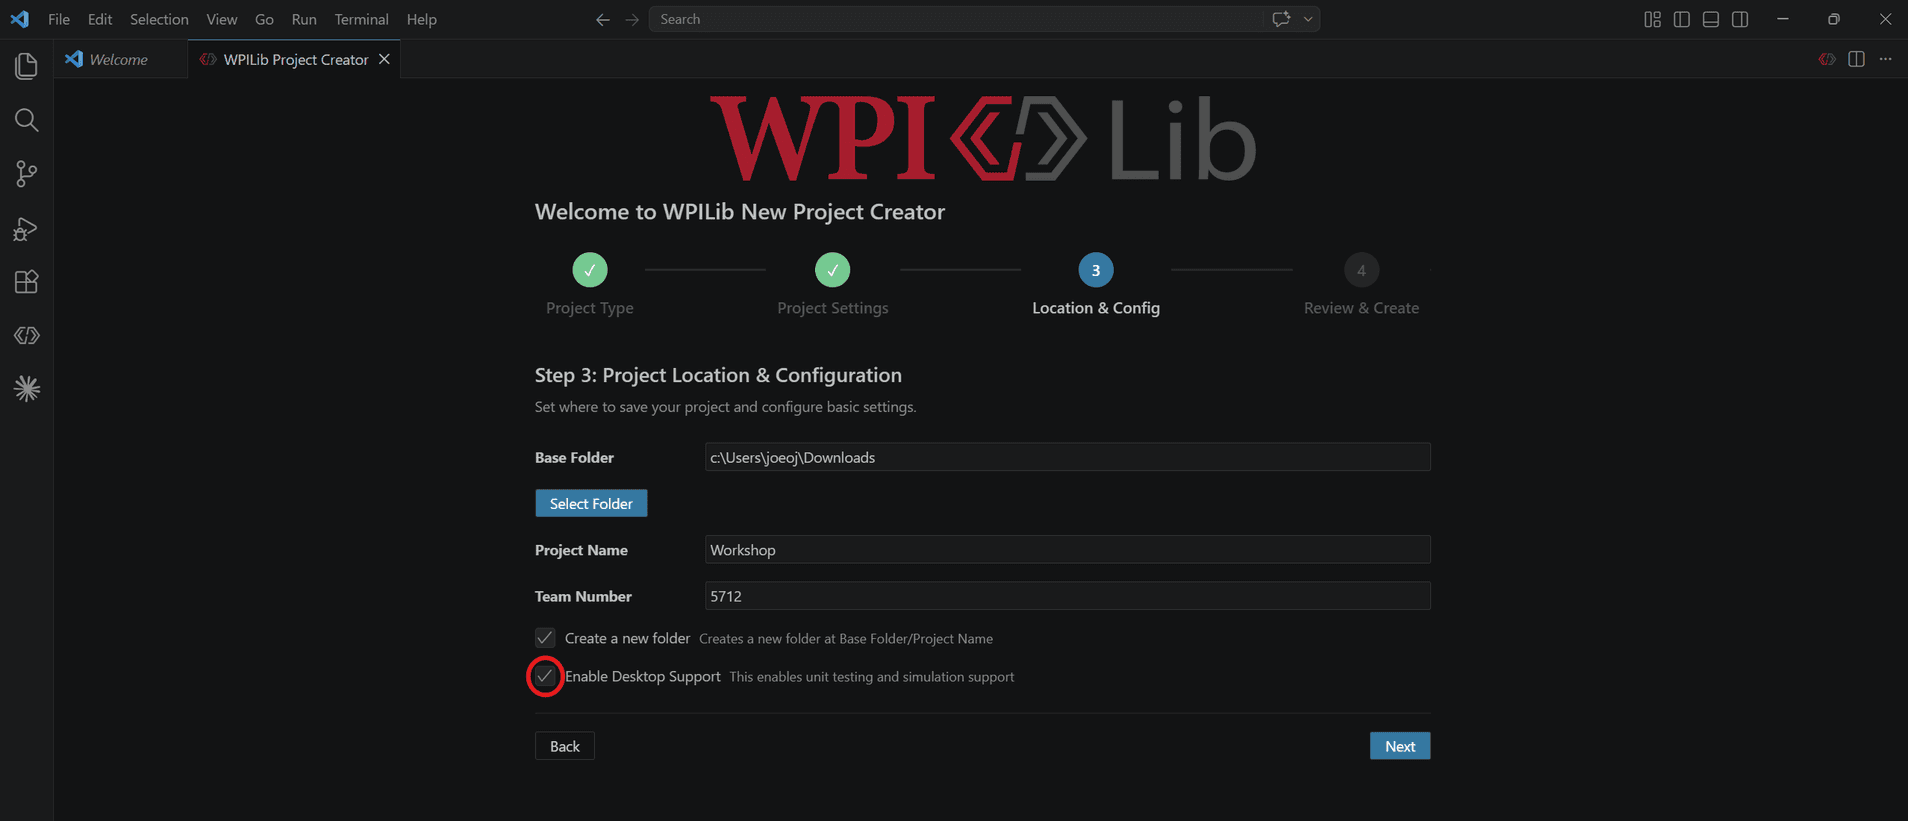Open the Selection menu

pos(159,19)
